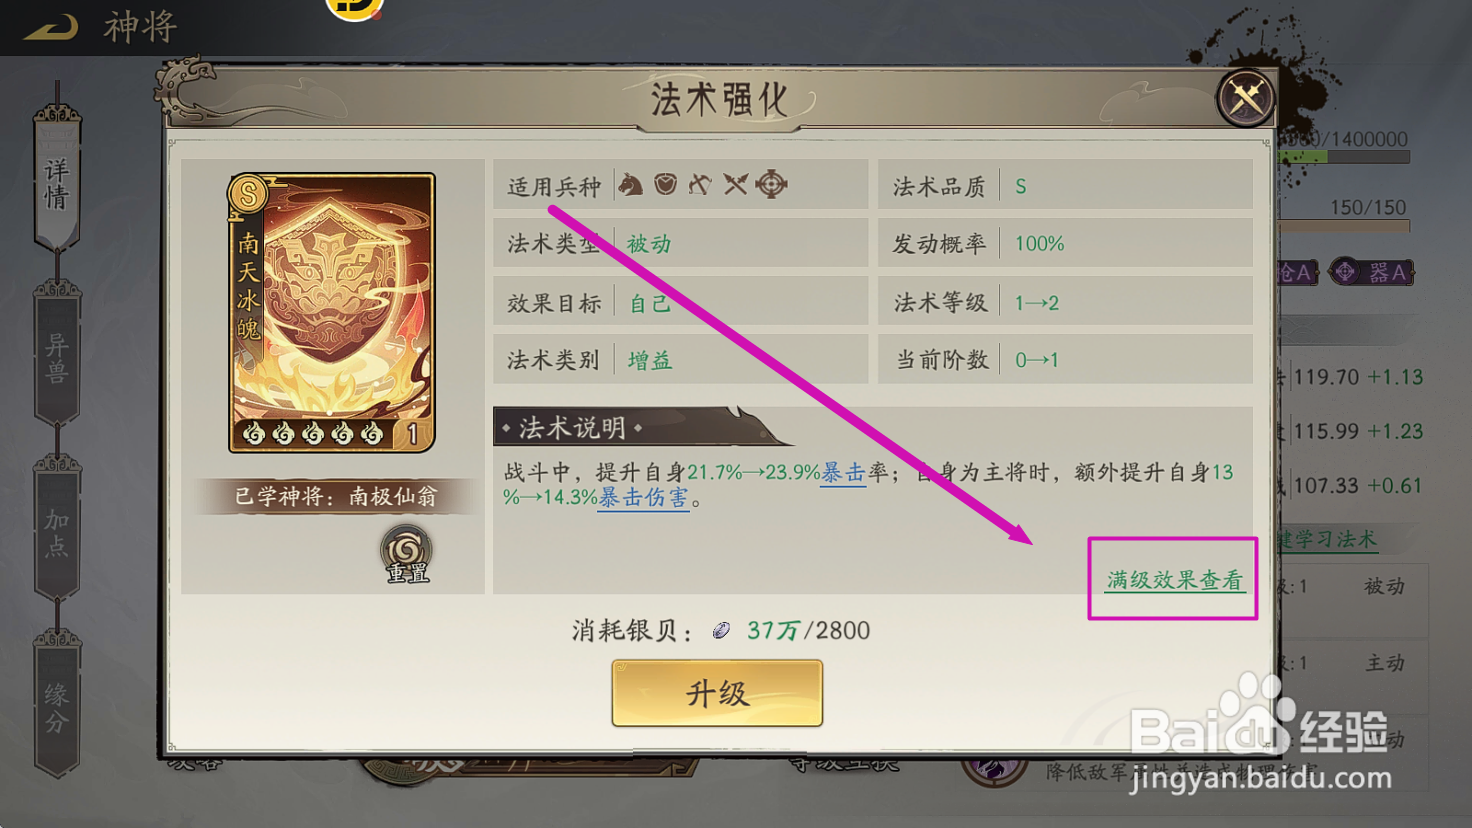The width and height of the screenshot is (1472, 828).
Task: Open the 暴击 keyword link
Action: 843,473
